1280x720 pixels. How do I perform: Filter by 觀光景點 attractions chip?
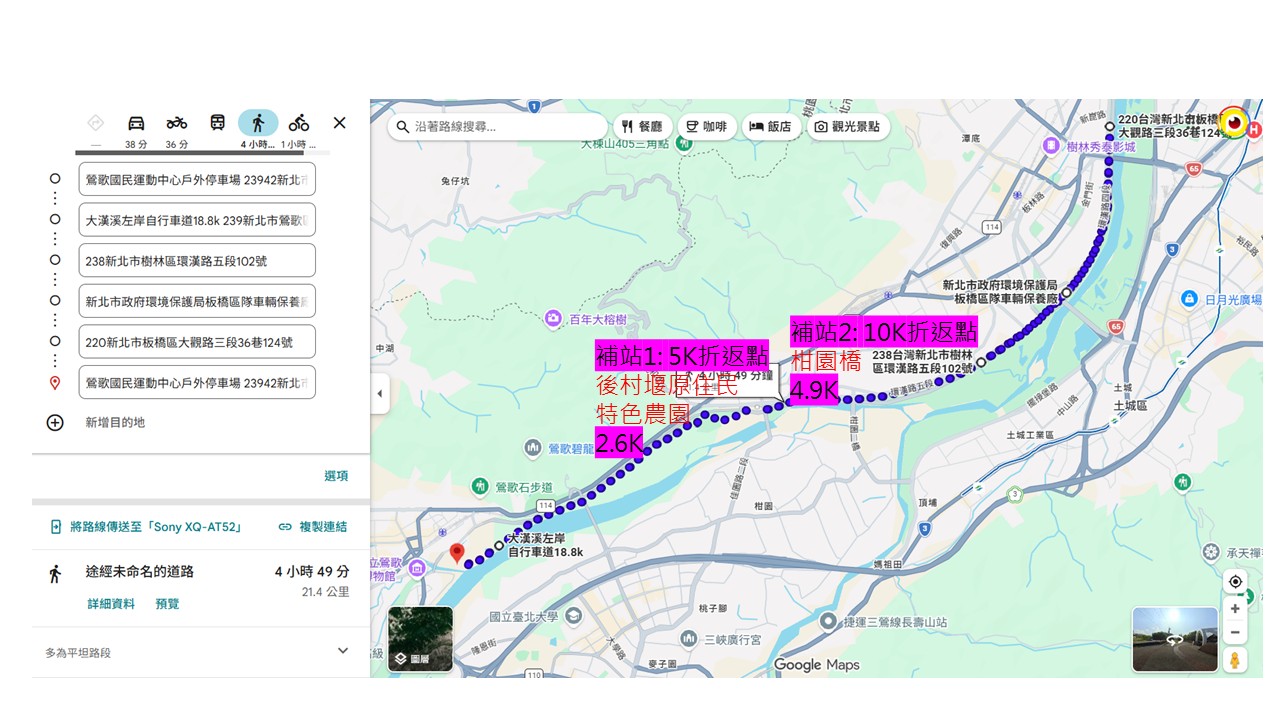click(x=847, y=127)
